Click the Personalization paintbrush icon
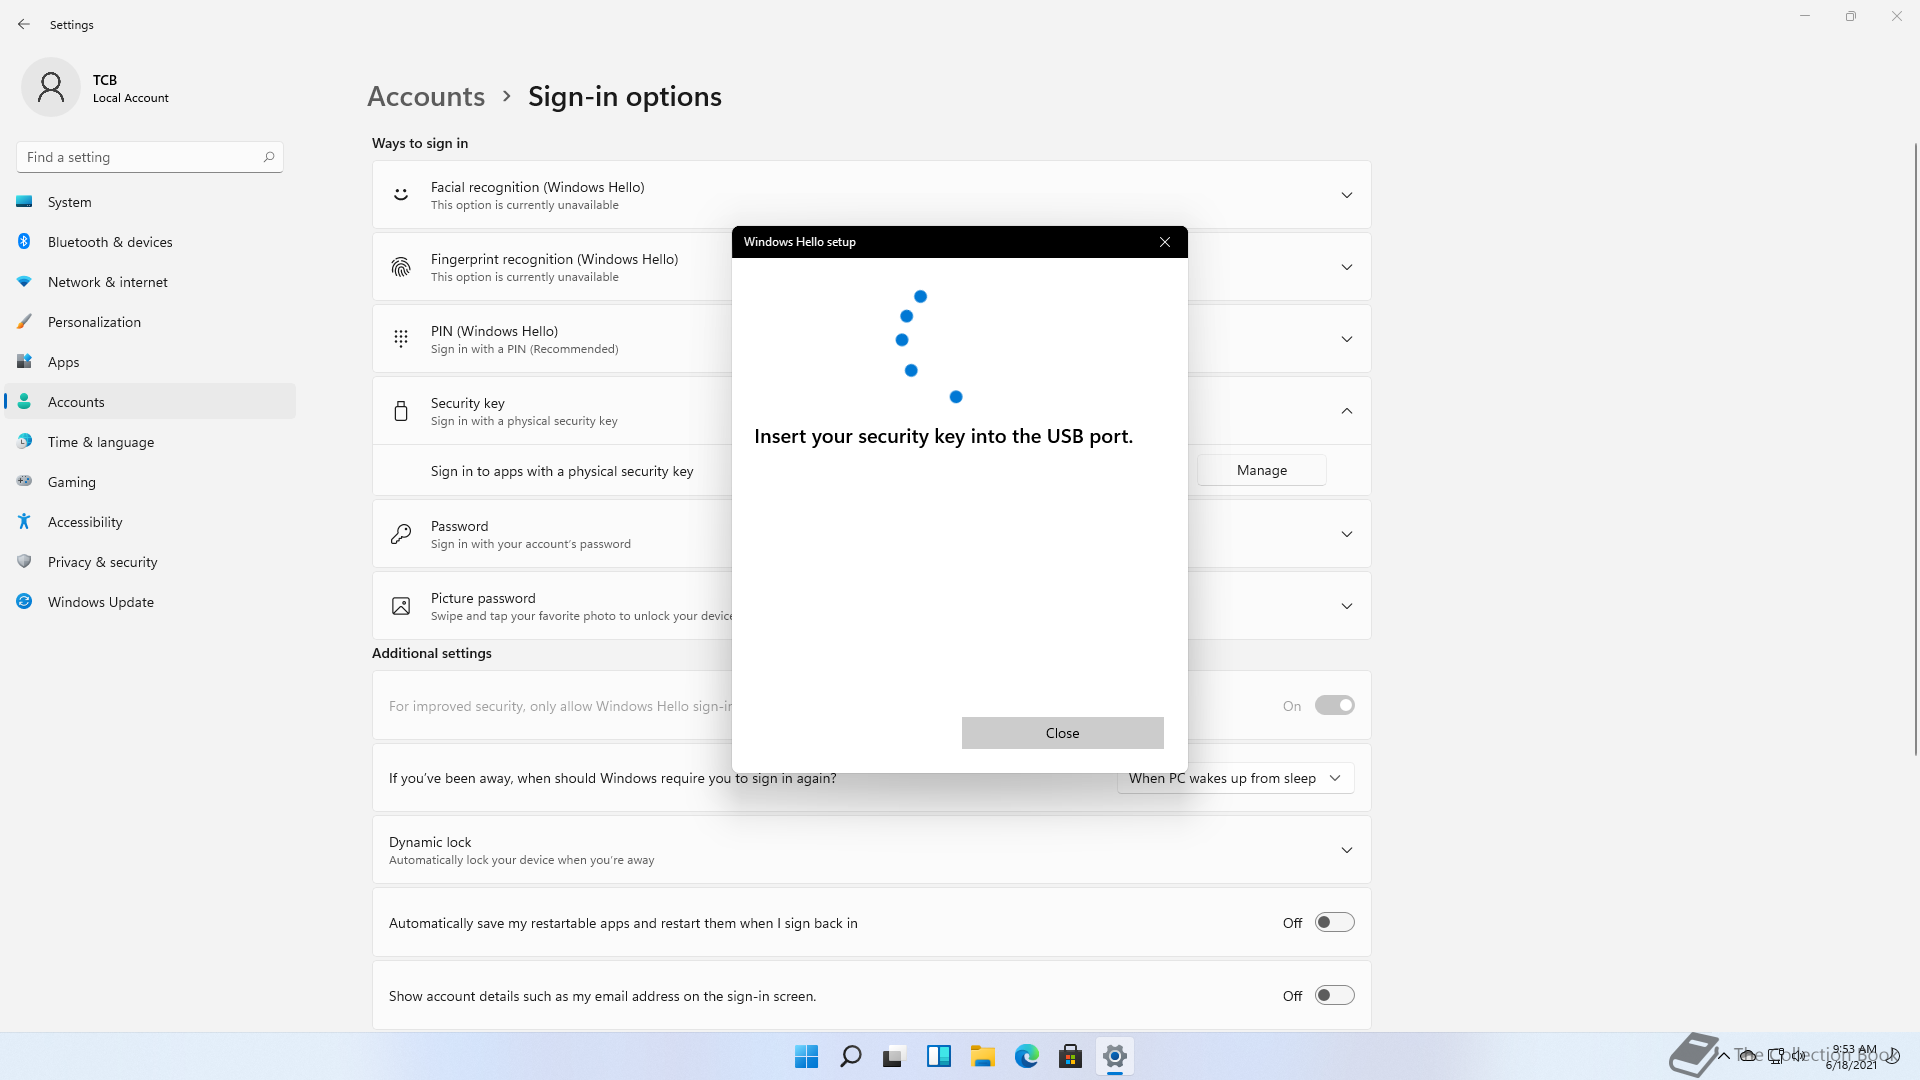The image size is (1920, 1080). (x=24, y=322)
